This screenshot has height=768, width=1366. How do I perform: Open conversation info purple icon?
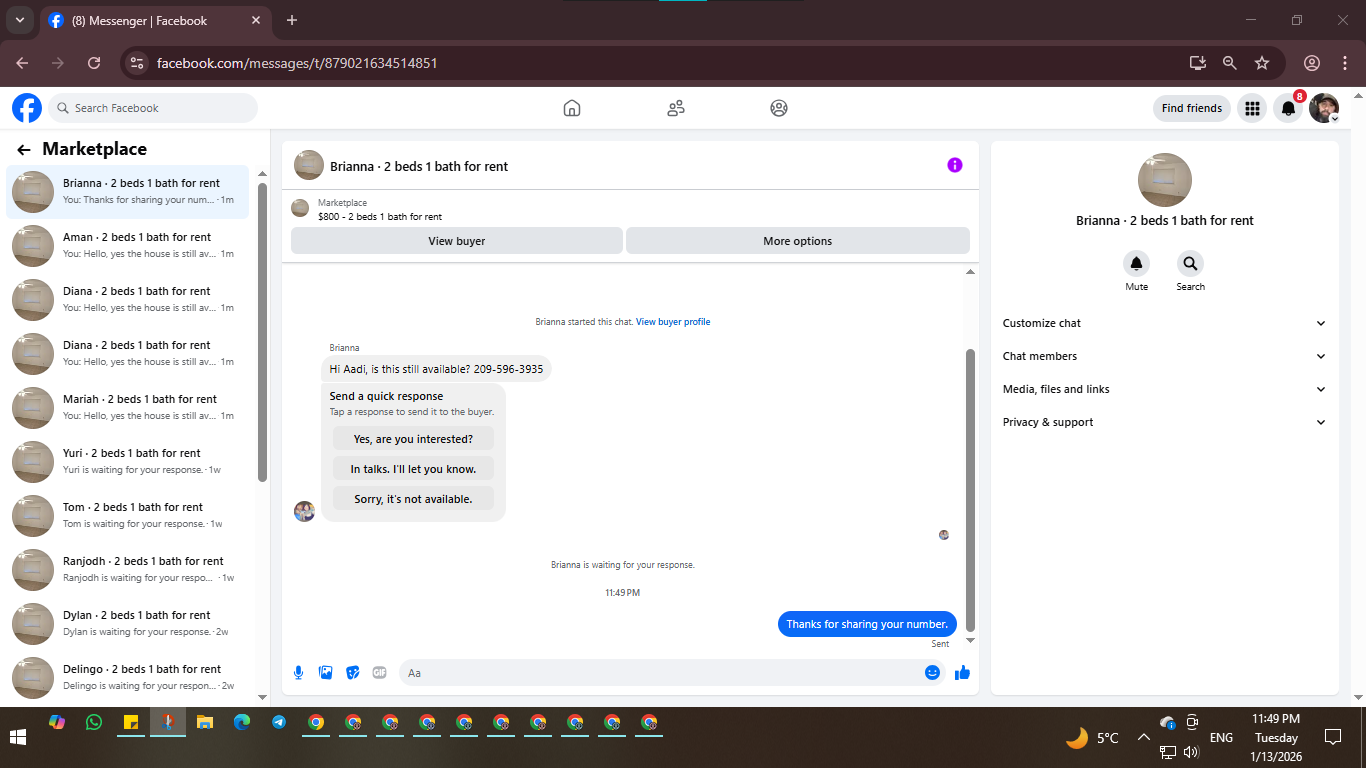955,165
